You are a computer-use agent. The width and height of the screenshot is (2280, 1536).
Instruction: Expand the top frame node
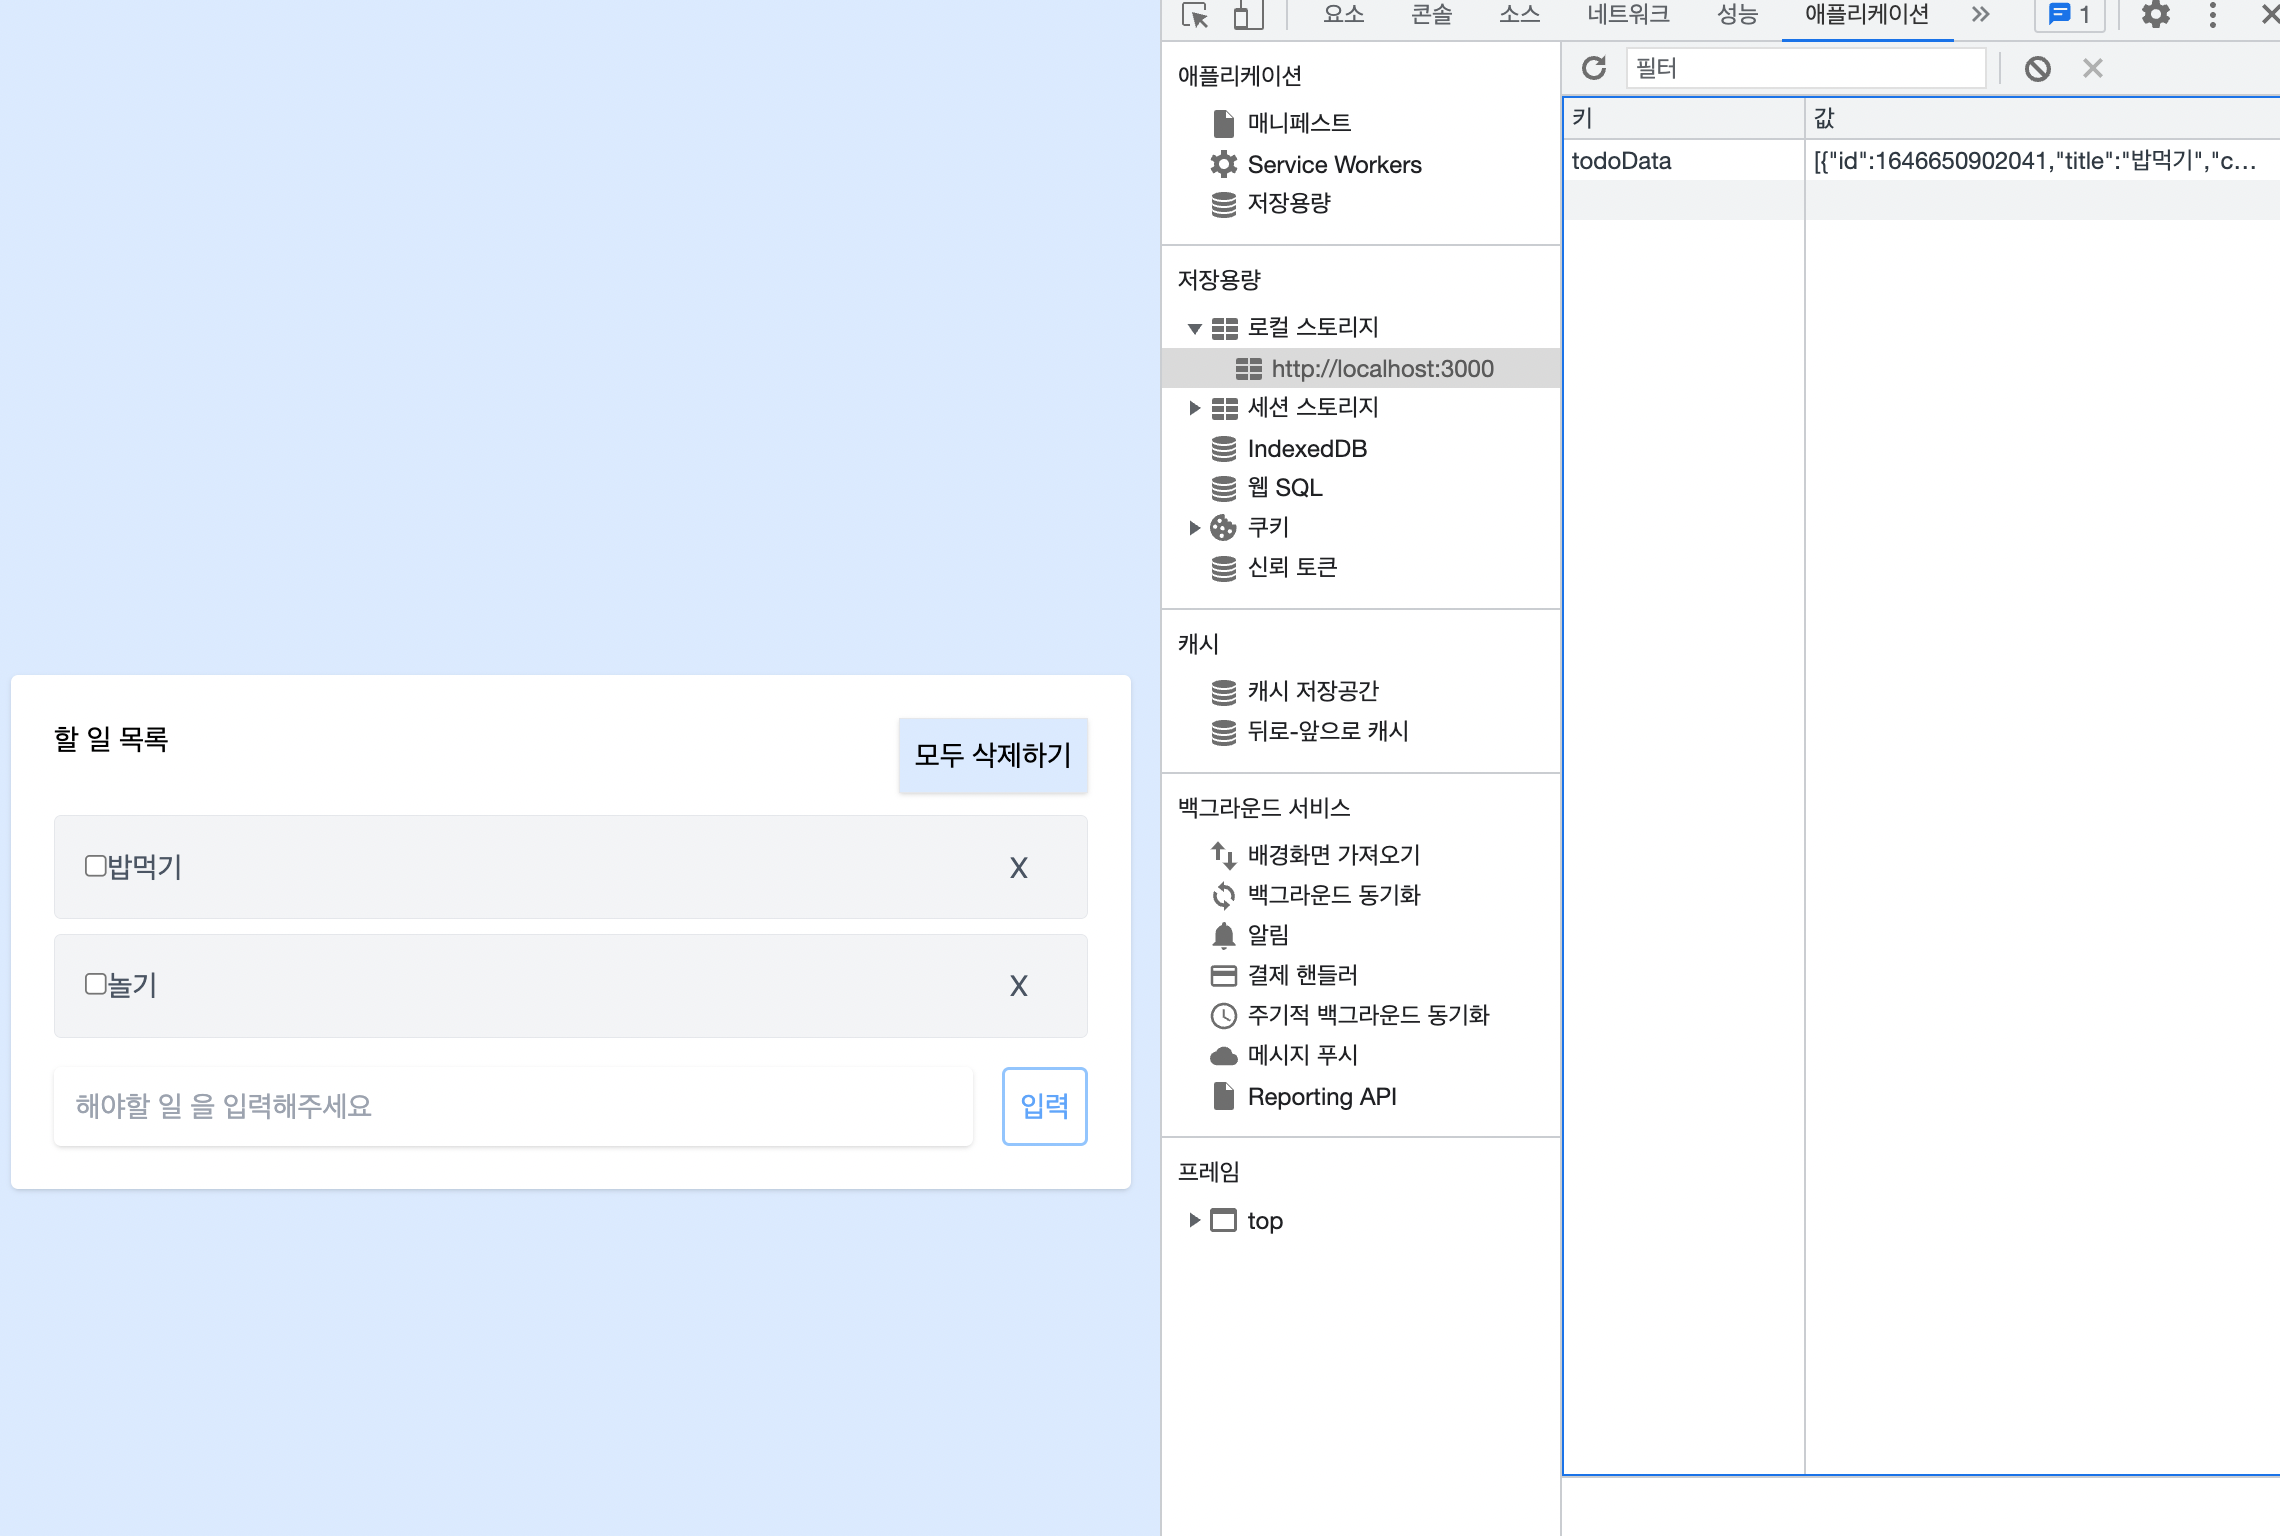[x=1194, y=1220]
